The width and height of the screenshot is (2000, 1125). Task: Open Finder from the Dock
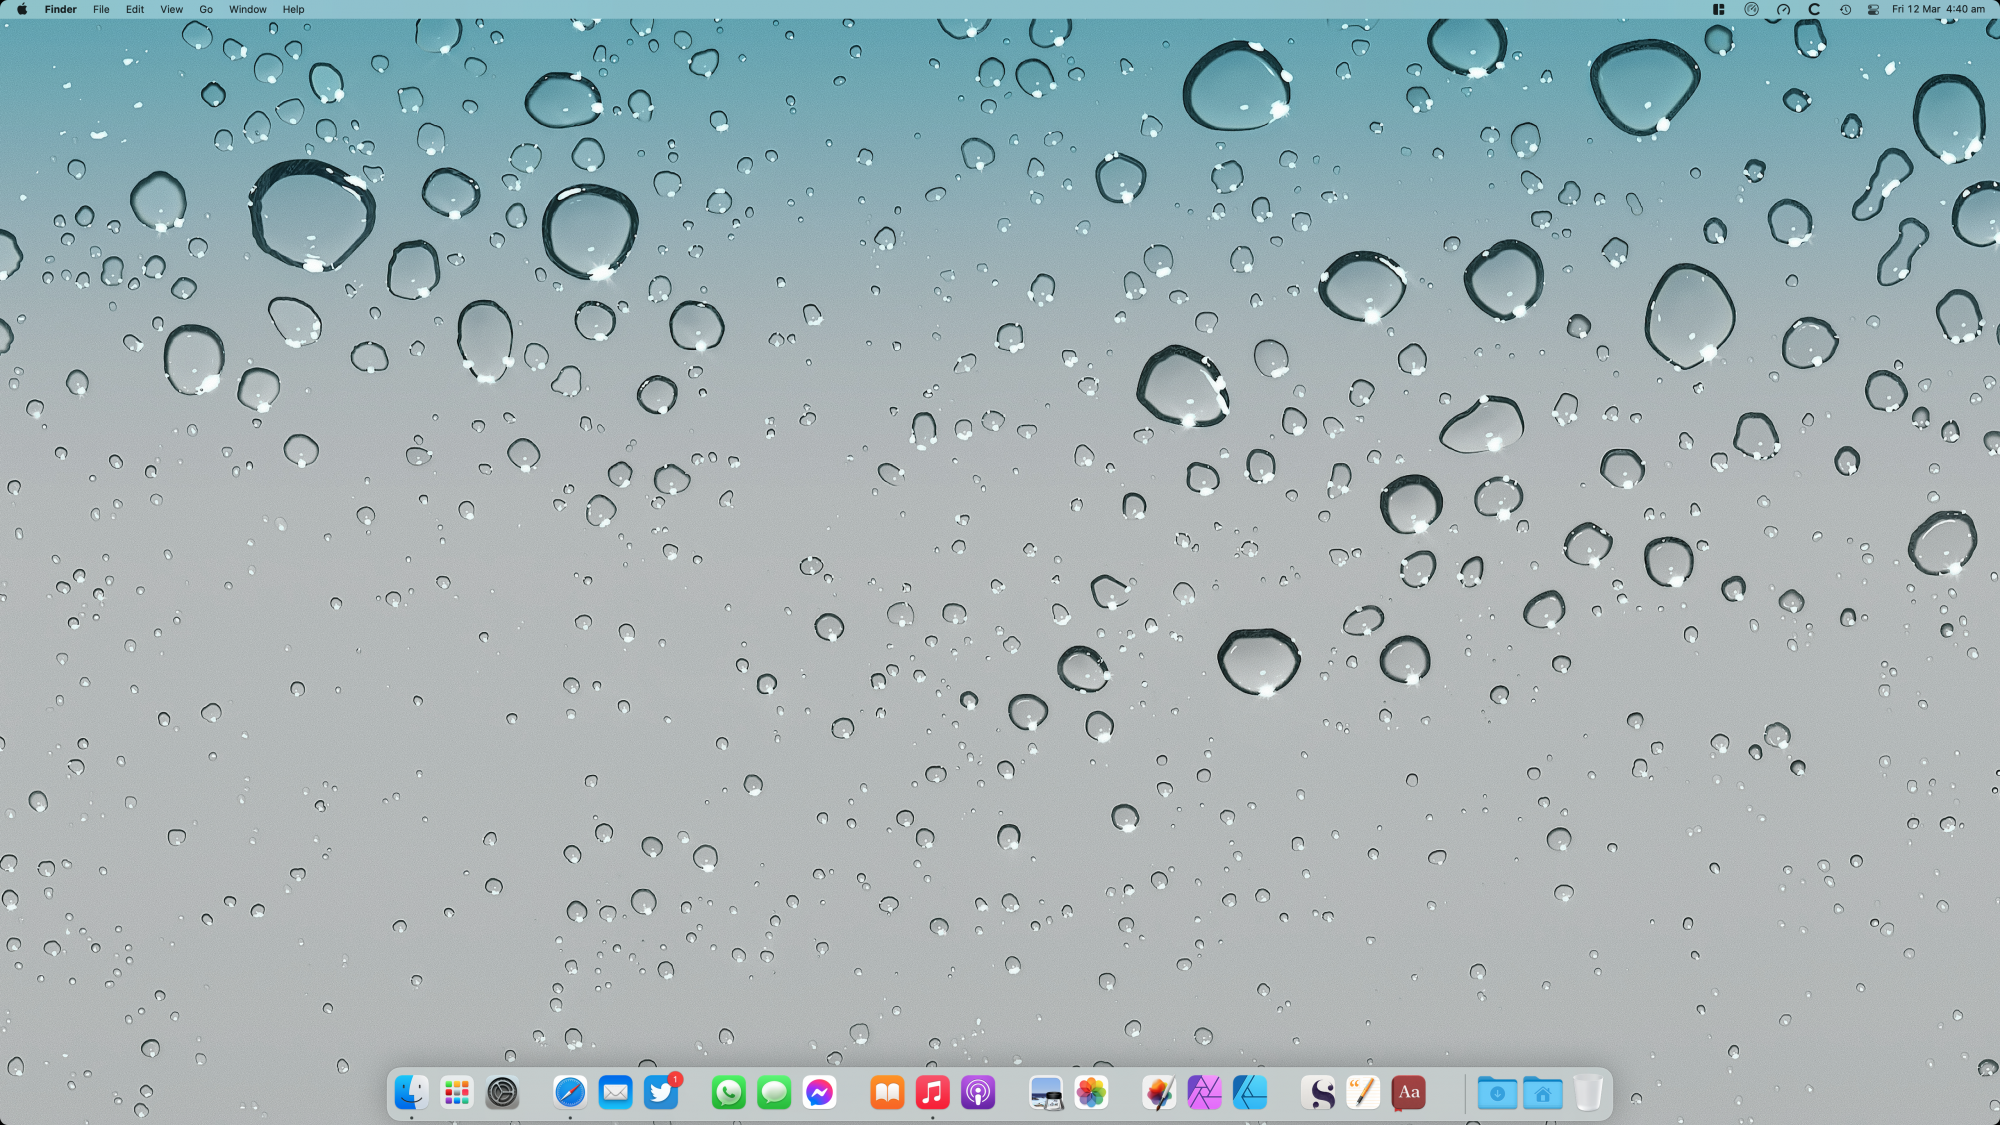[411, 1092]
